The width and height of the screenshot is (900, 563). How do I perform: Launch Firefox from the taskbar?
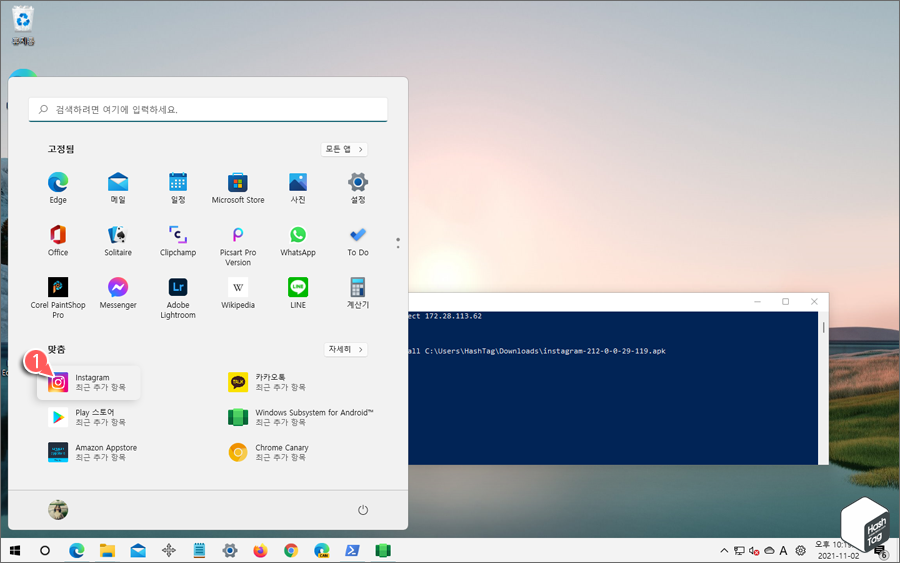[261, 551]
